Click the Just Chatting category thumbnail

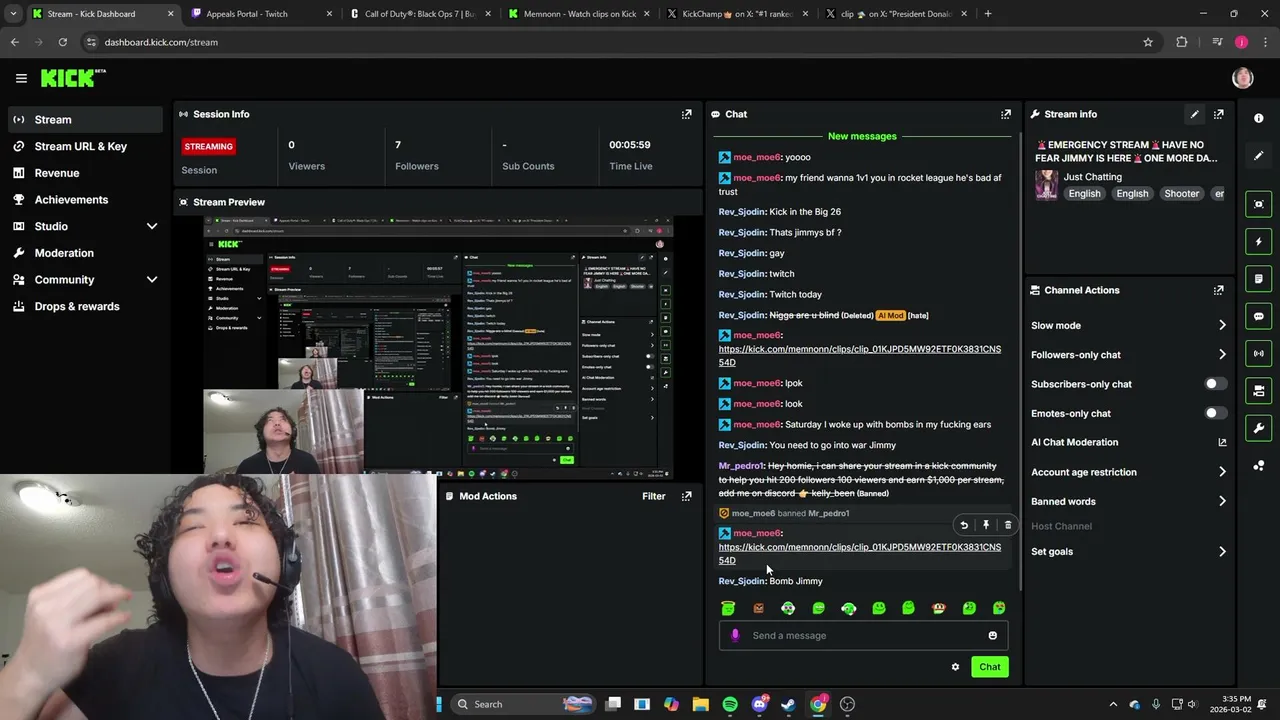(1046, 185)
